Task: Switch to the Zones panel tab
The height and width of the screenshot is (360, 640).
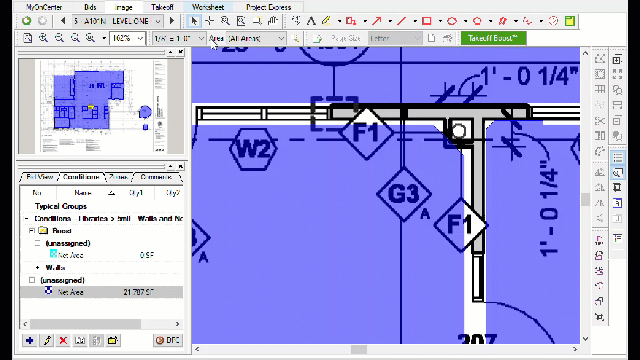Action: (119, 177)
